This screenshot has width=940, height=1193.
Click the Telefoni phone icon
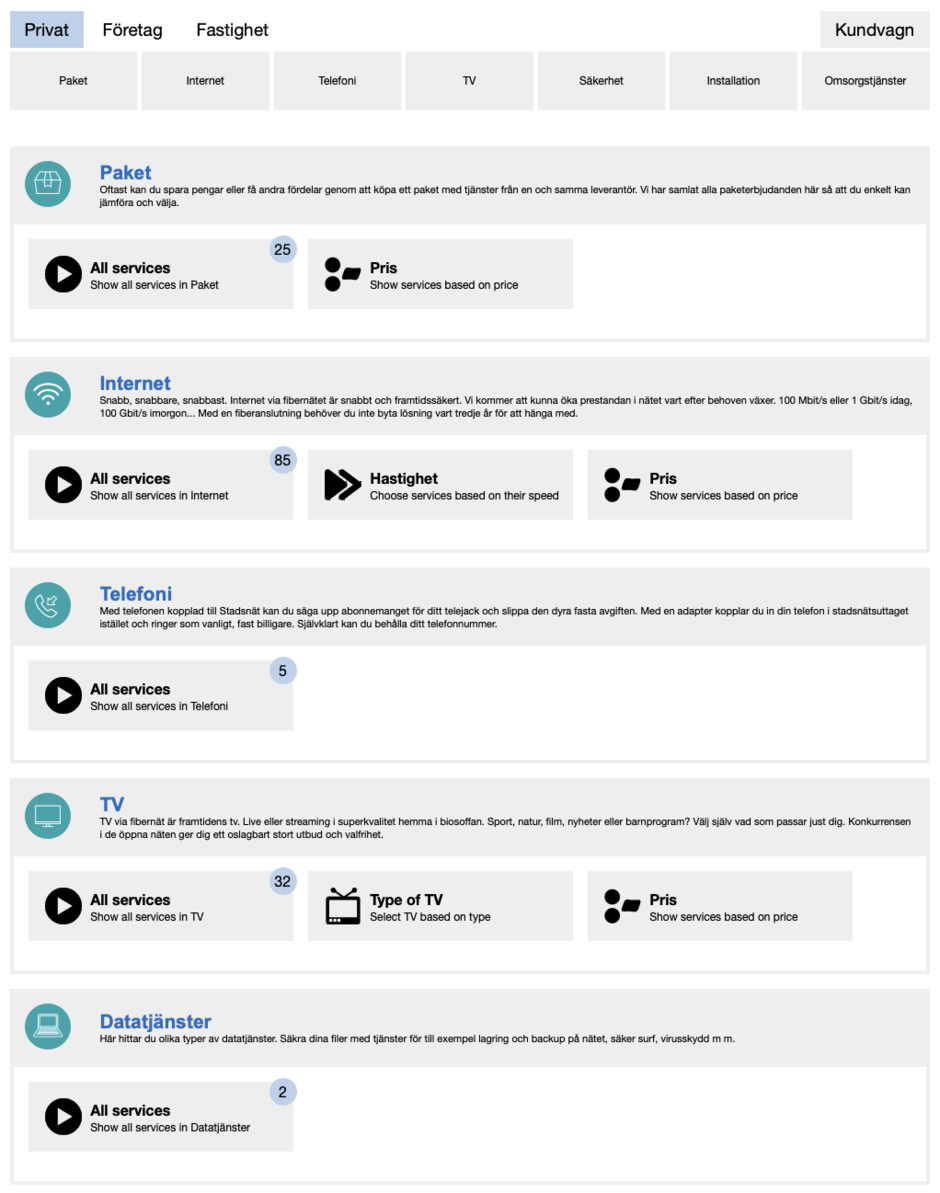[48, 605]
